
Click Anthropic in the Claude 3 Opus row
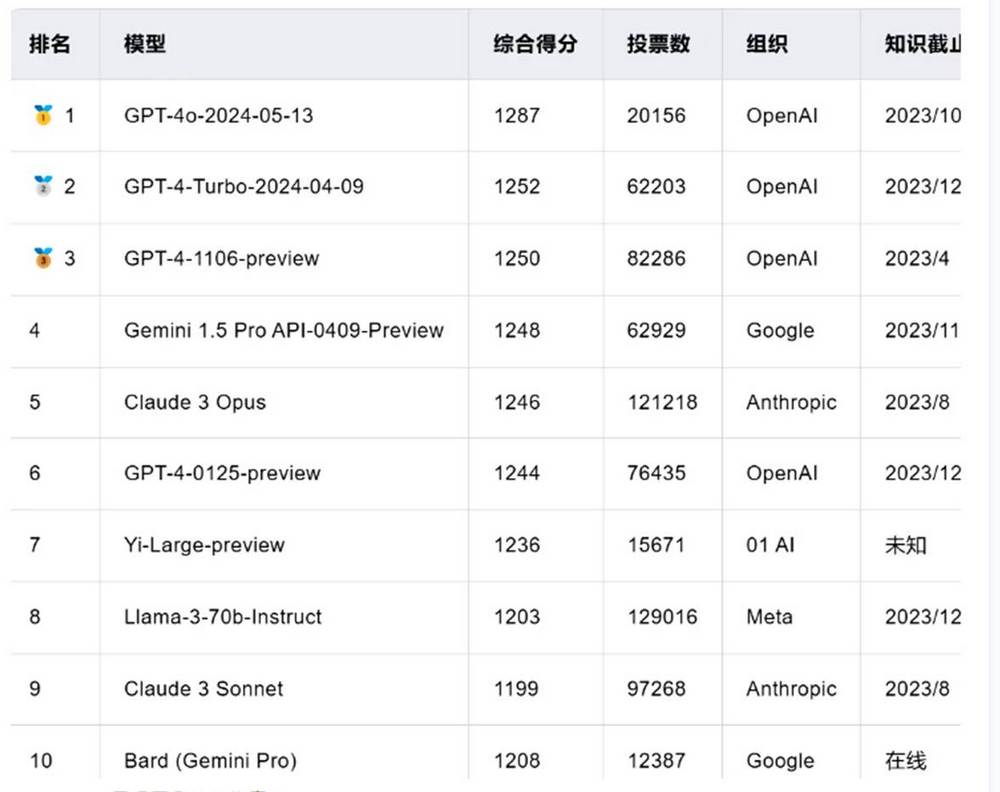791,402
